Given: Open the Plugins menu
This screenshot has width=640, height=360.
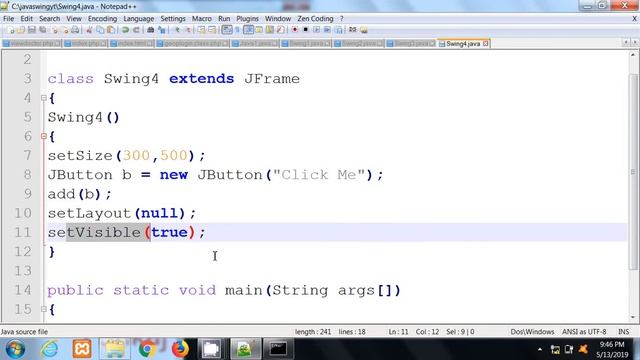Looking at the screenshot, I should (247, 19).
